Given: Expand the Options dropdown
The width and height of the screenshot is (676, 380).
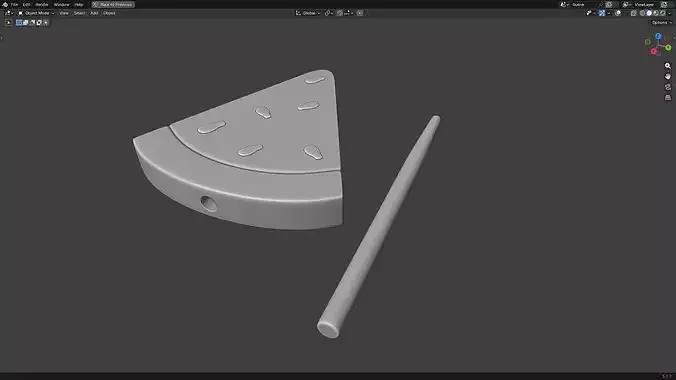Looking at the screenshot, I should [x=661, y=22].
